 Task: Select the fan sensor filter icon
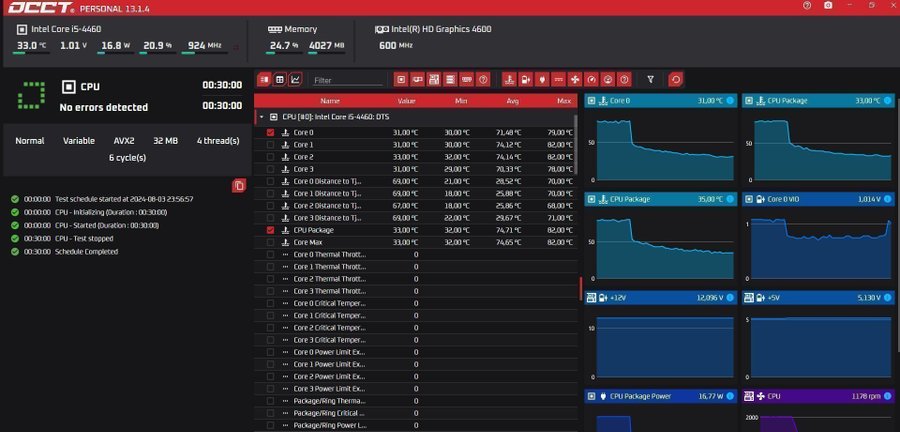(x=575, y=79)
